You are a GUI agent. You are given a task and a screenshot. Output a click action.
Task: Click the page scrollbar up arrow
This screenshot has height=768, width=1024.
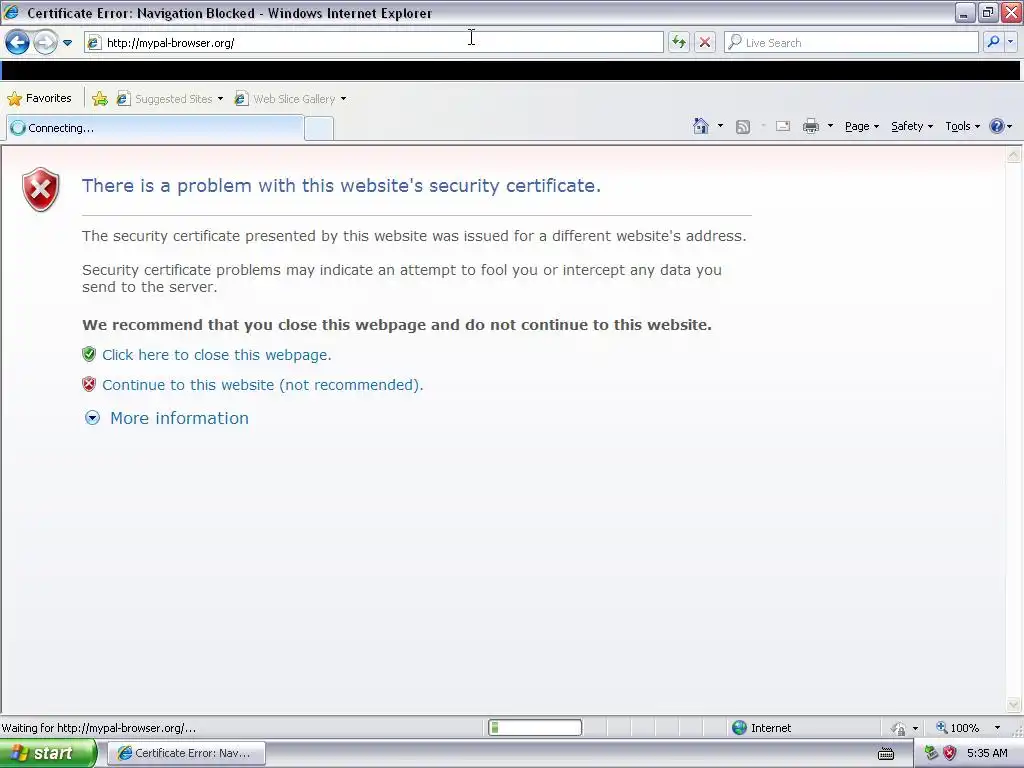pos(1014,155)
